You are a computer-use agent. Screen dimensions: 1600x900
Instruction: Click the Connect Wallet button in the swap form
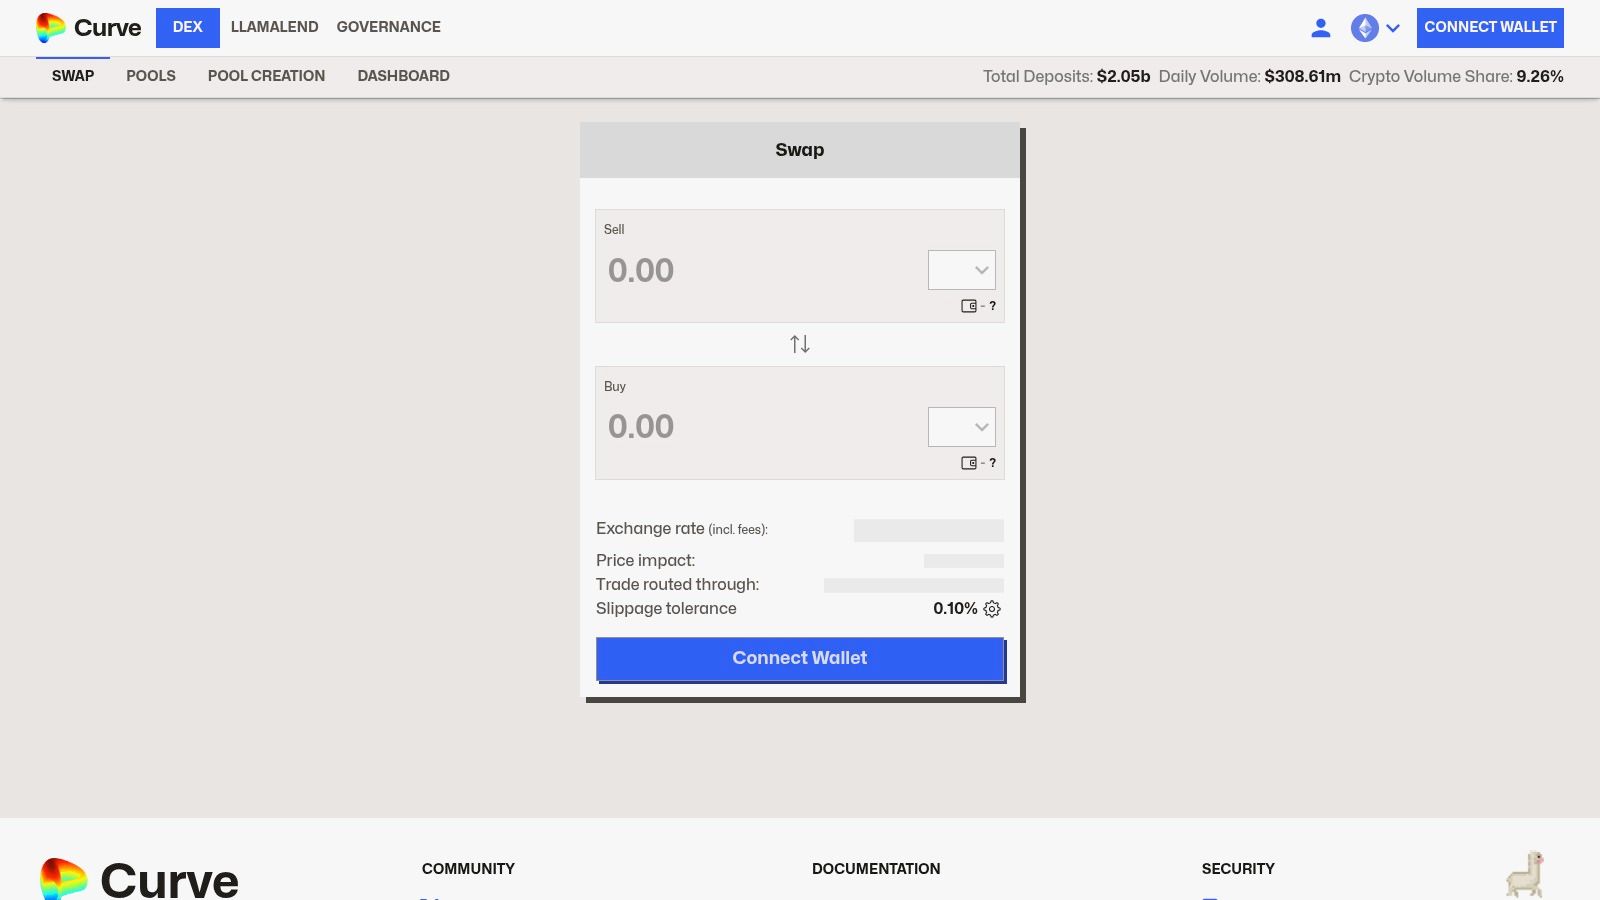[799, 658]
